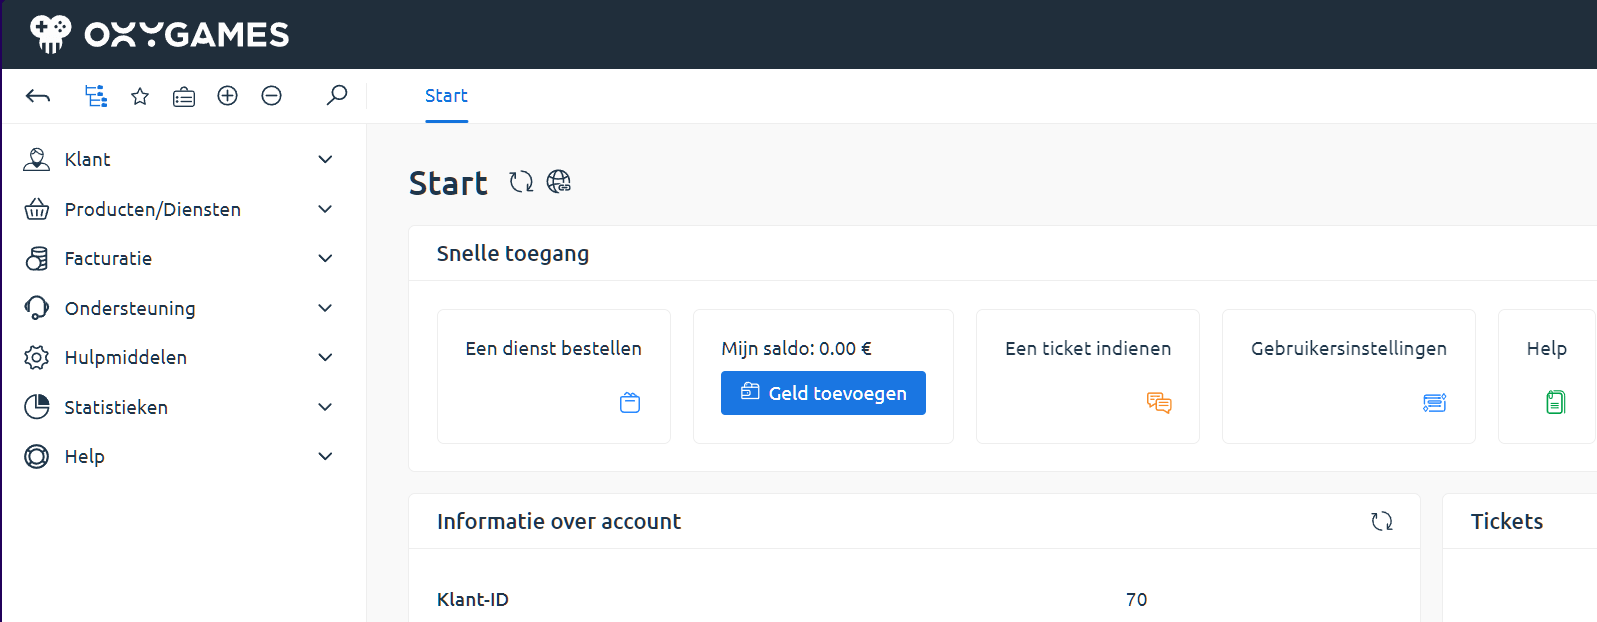Click the OxyGames logo
1597x622 pixels.
click(159, 34)
